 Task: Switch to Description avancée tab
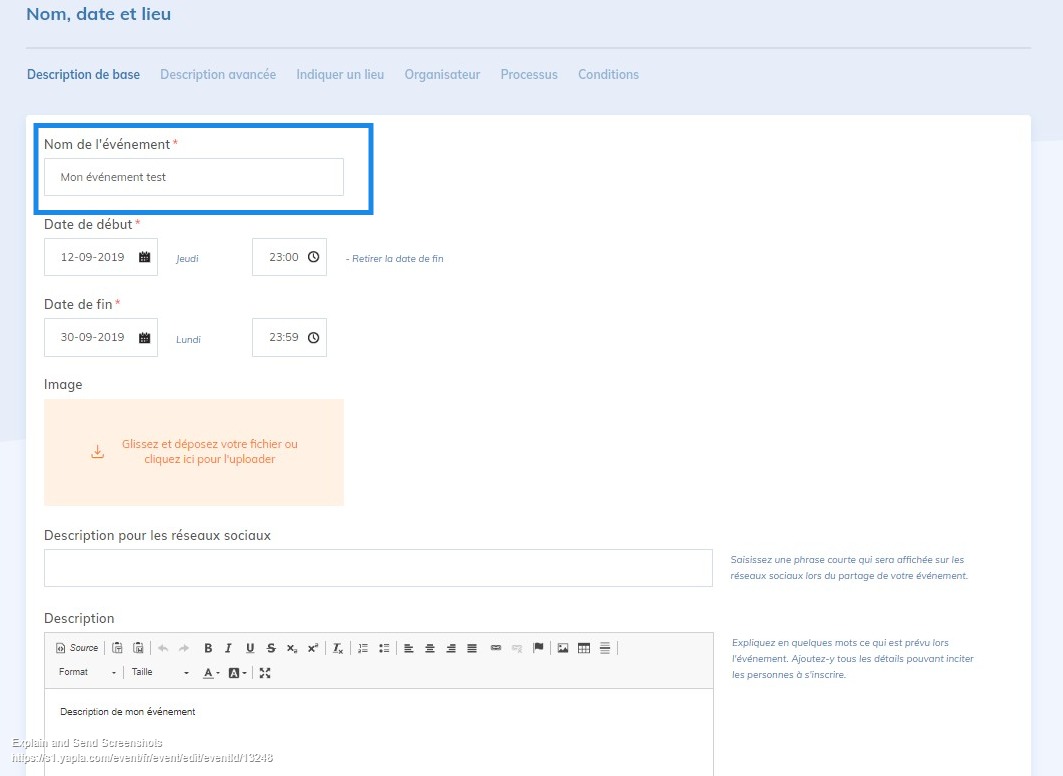coord(218,75)
